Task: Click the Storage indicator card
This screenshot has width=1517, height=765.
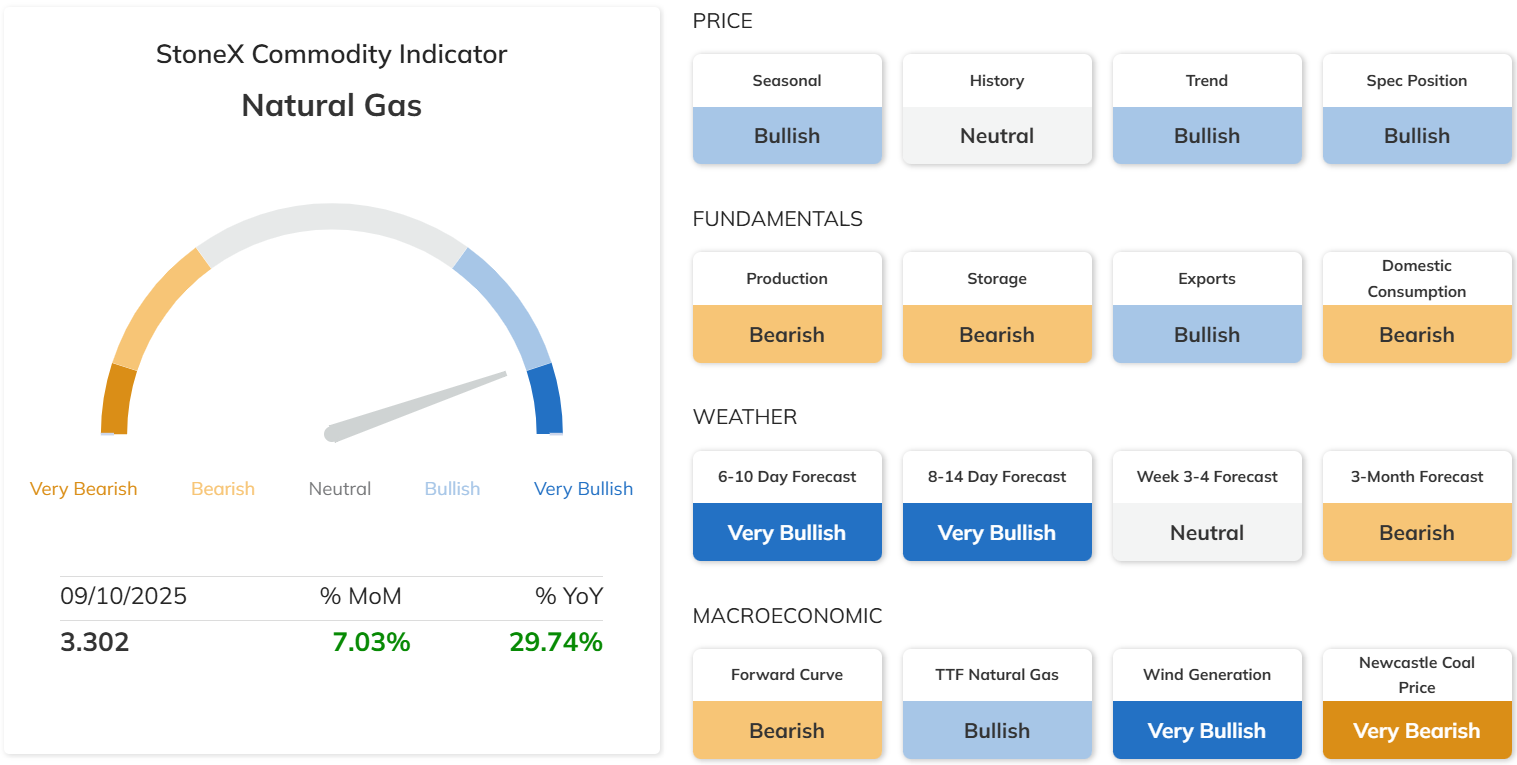Action: [x=997, y=307]
